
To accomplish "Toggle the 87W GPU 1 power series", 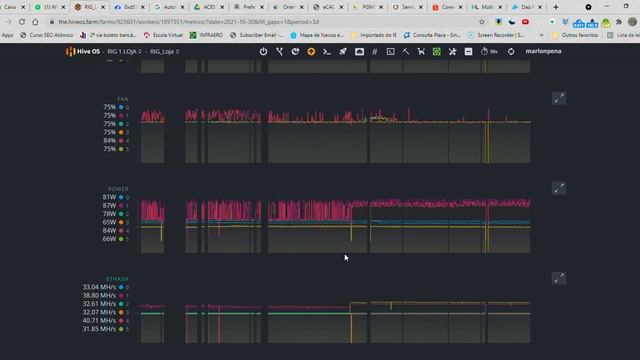I will tap(116, 205).
